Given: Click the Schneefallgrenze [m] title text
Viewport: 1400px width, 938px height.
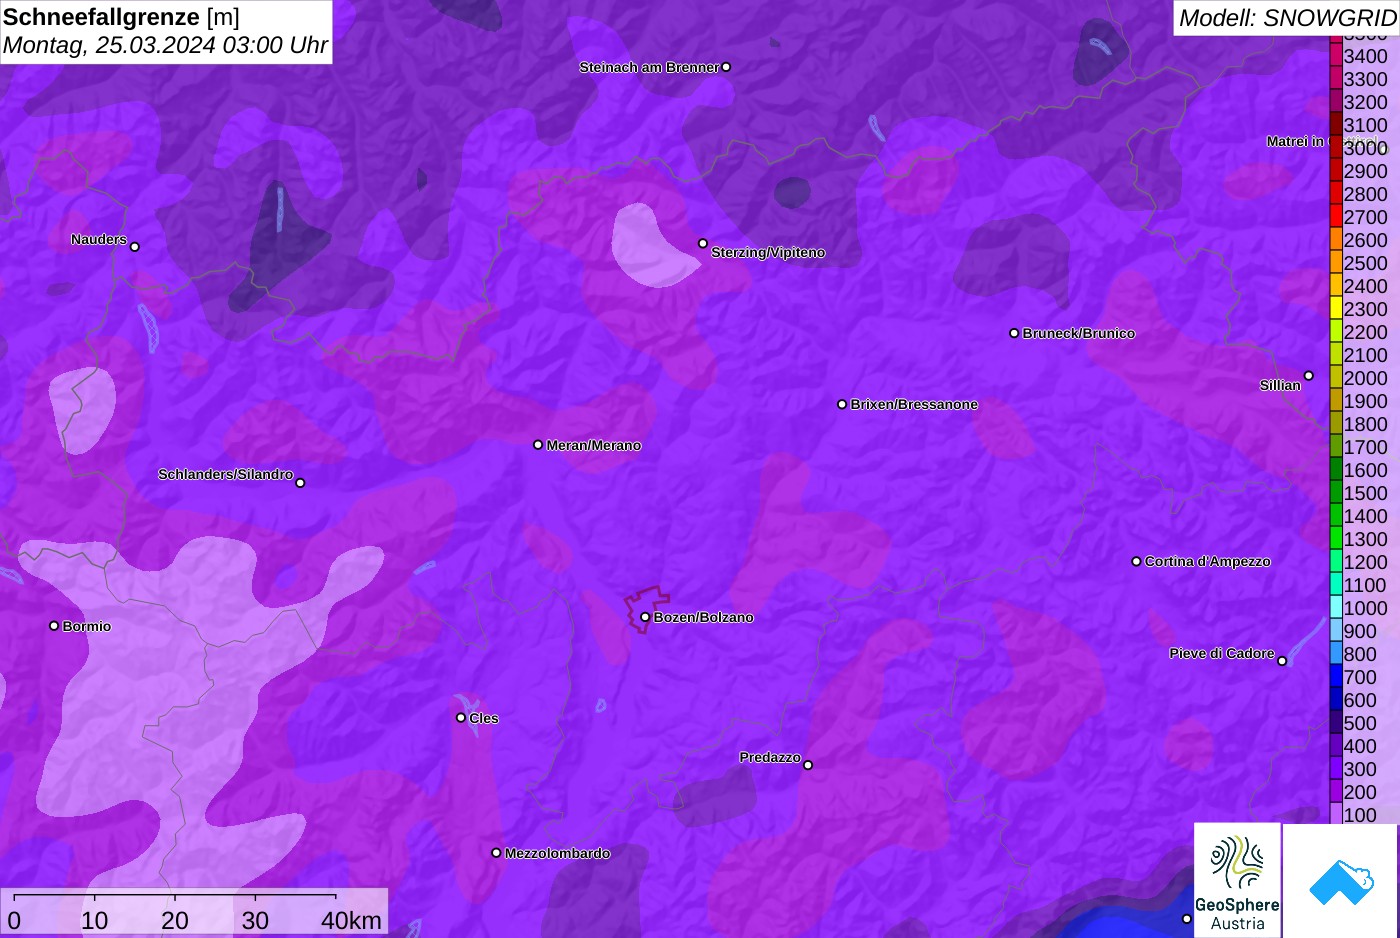Looking at the screenshot, I should tap(121, 17).
